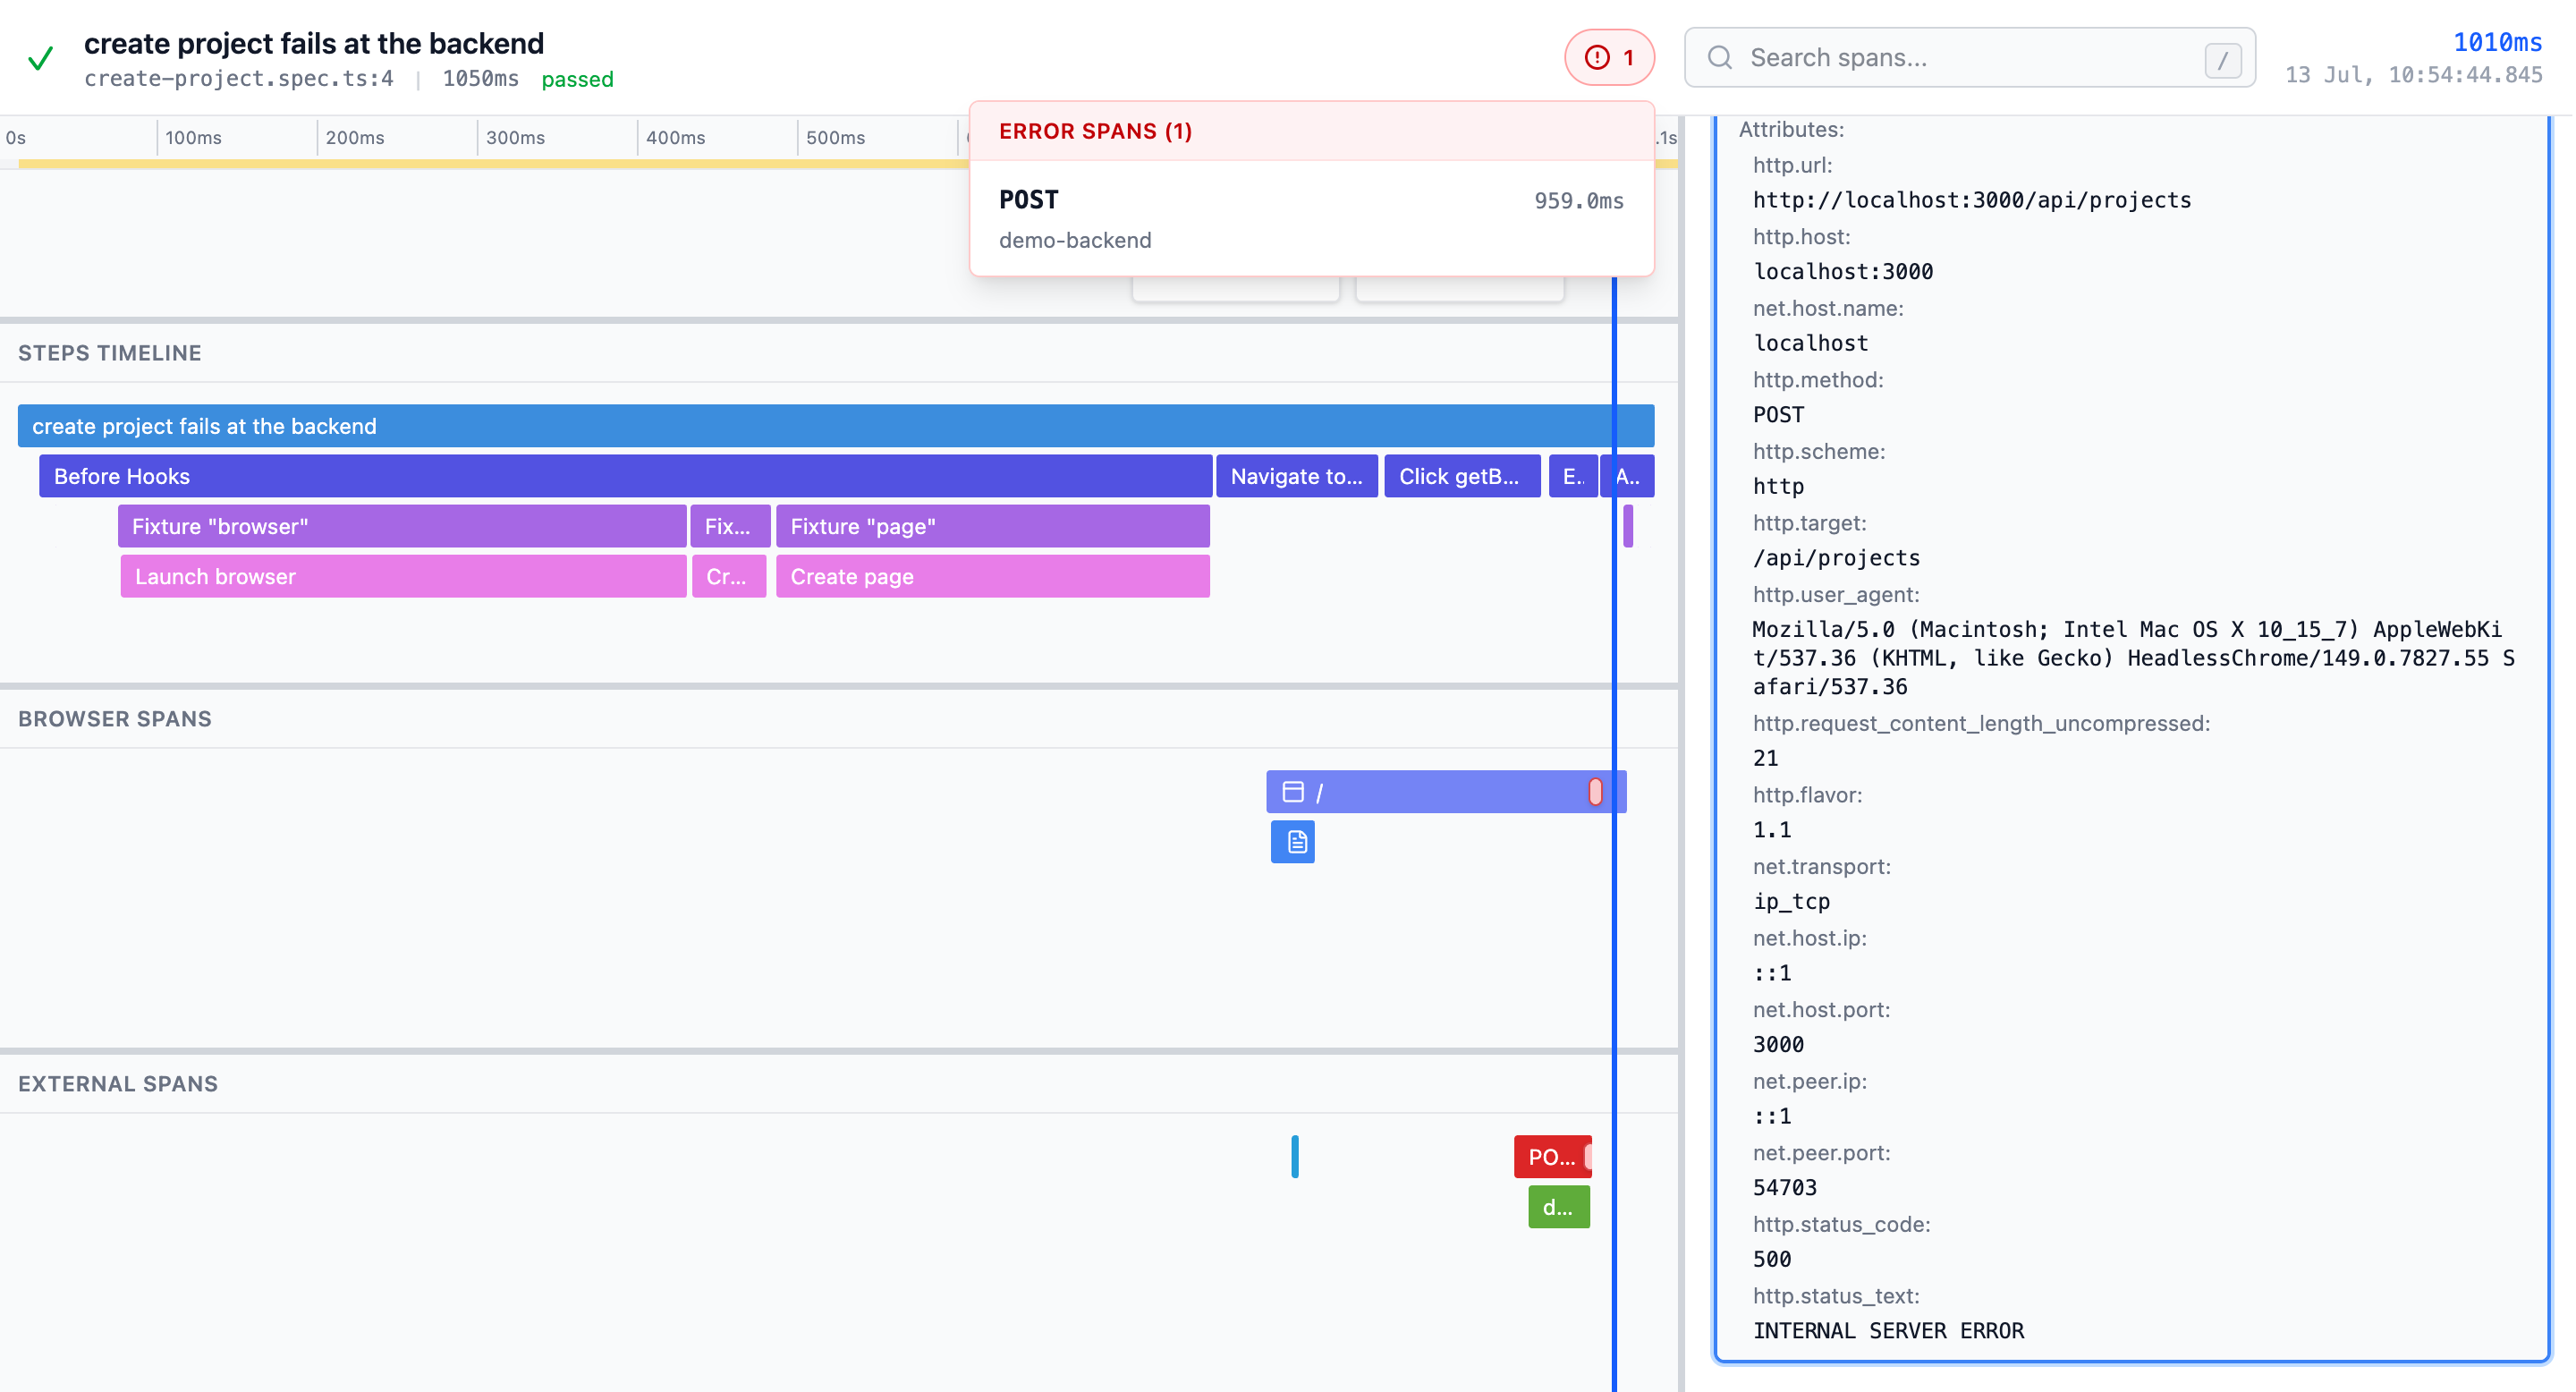Click the 1010ms cursor time readout

coord(2496,42)
